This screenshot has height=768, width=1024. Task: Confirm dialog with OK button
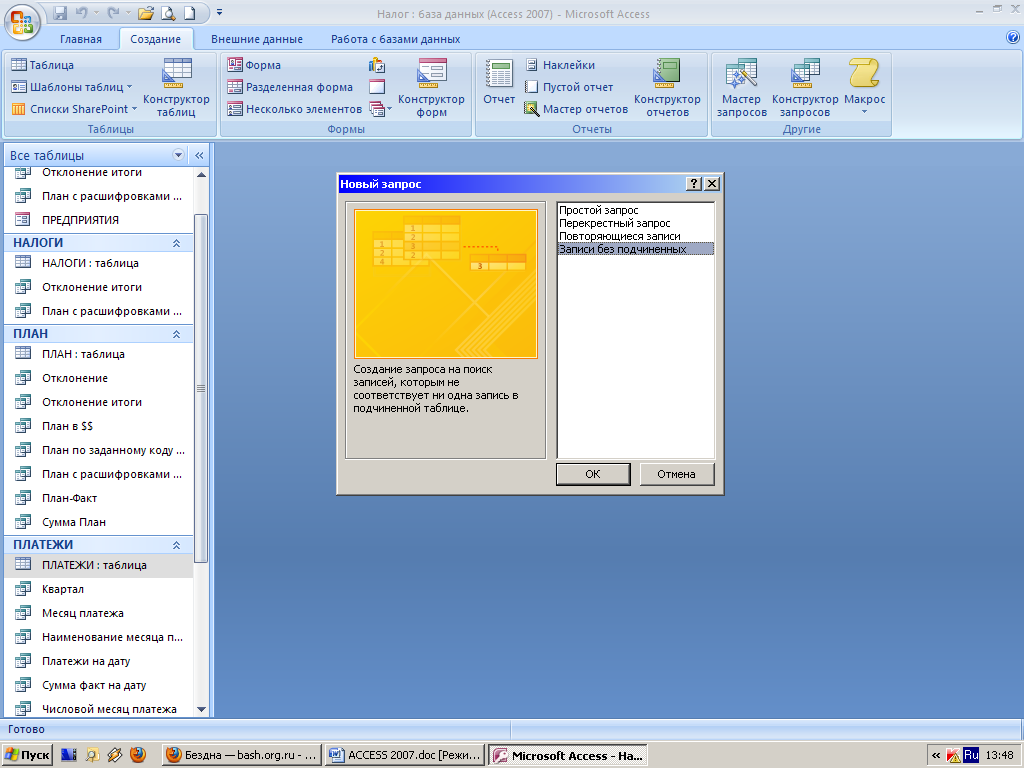coord(593,474)
